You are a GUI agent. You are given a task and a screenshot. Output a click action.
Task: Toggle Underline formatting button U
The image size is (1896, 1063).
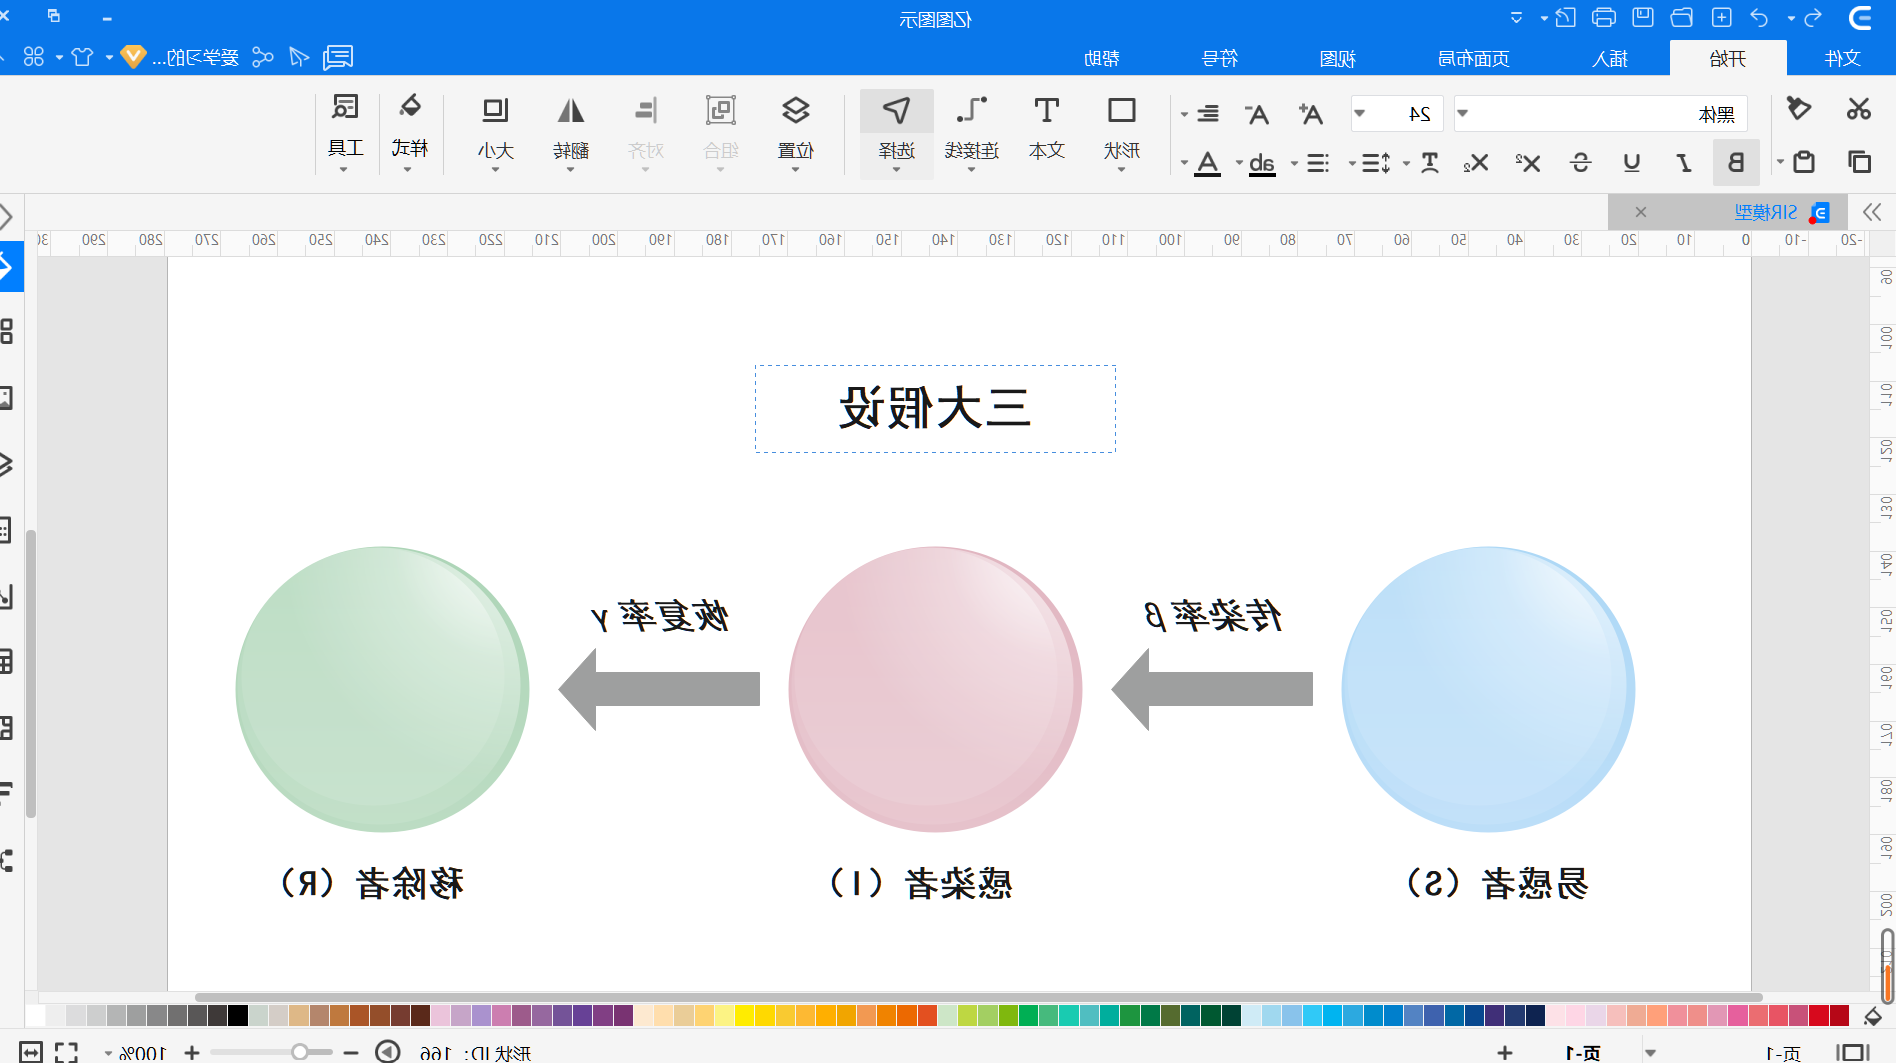[x=1632, y=162]
